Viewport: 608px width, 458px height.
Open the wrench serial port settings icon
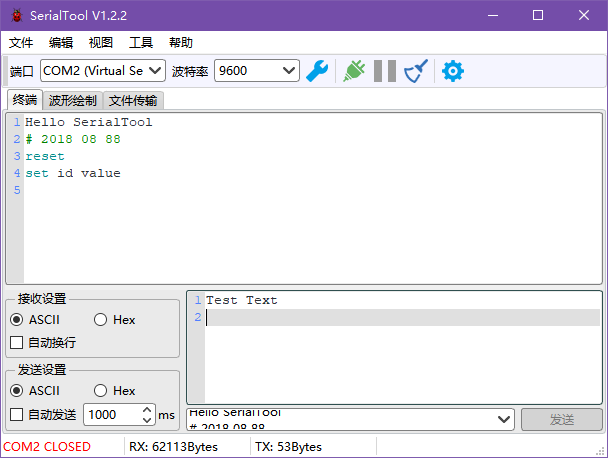coord(317,71)
